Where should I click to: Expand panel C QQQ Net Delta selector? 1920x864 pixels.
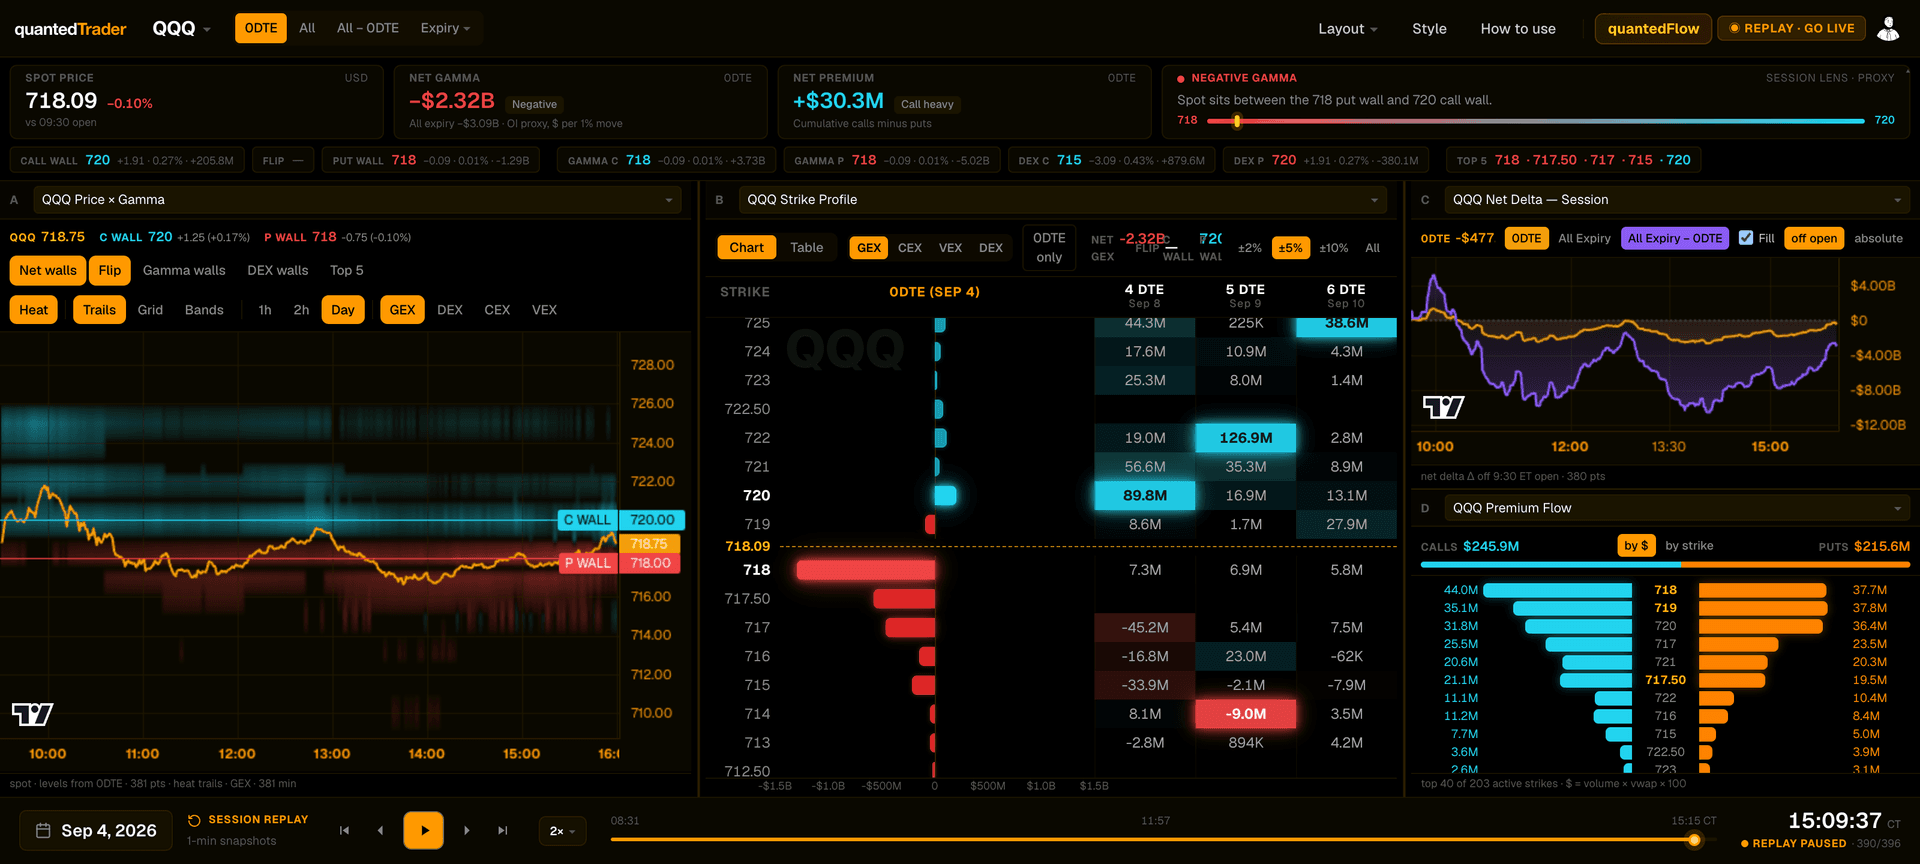pyautogui.click(x=1677, y=200)
